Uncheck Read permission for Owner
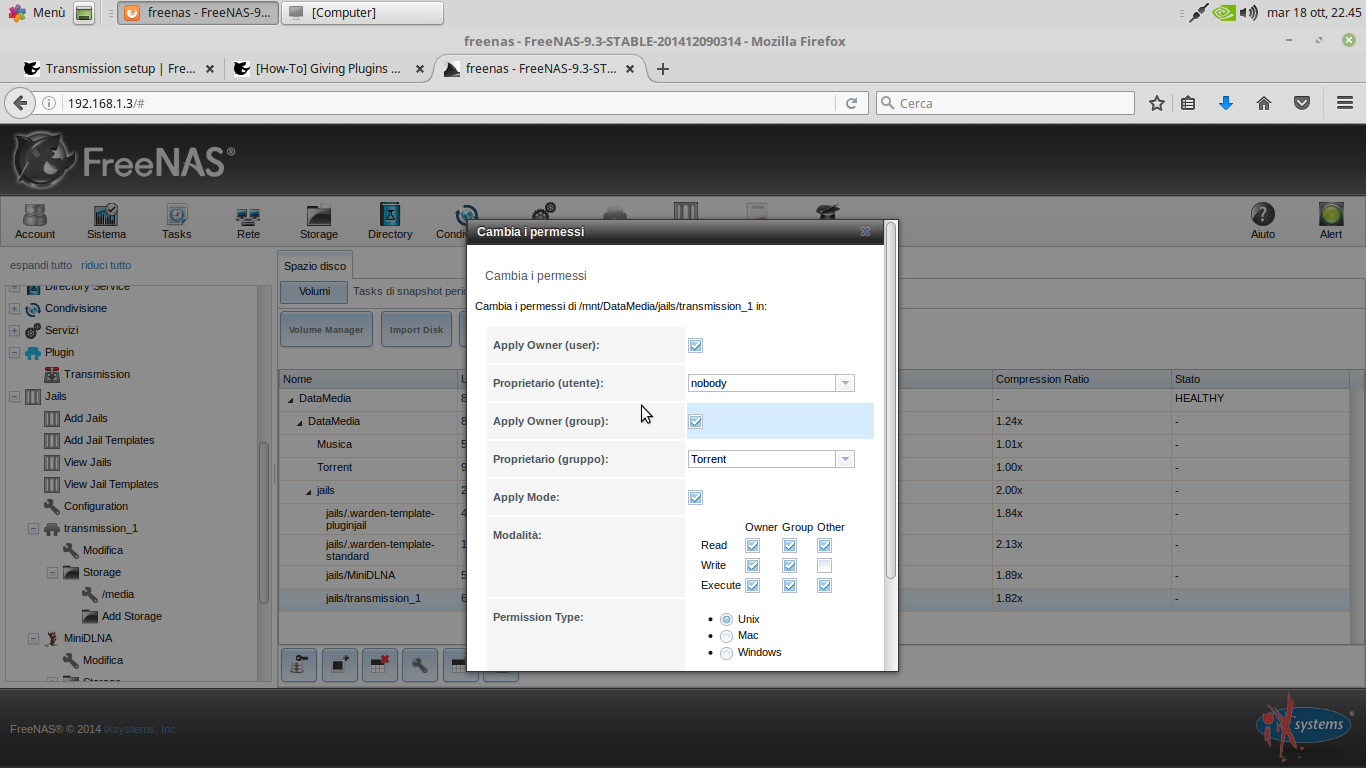Viewport: 1366px width, 768px height. pos(753,546)
